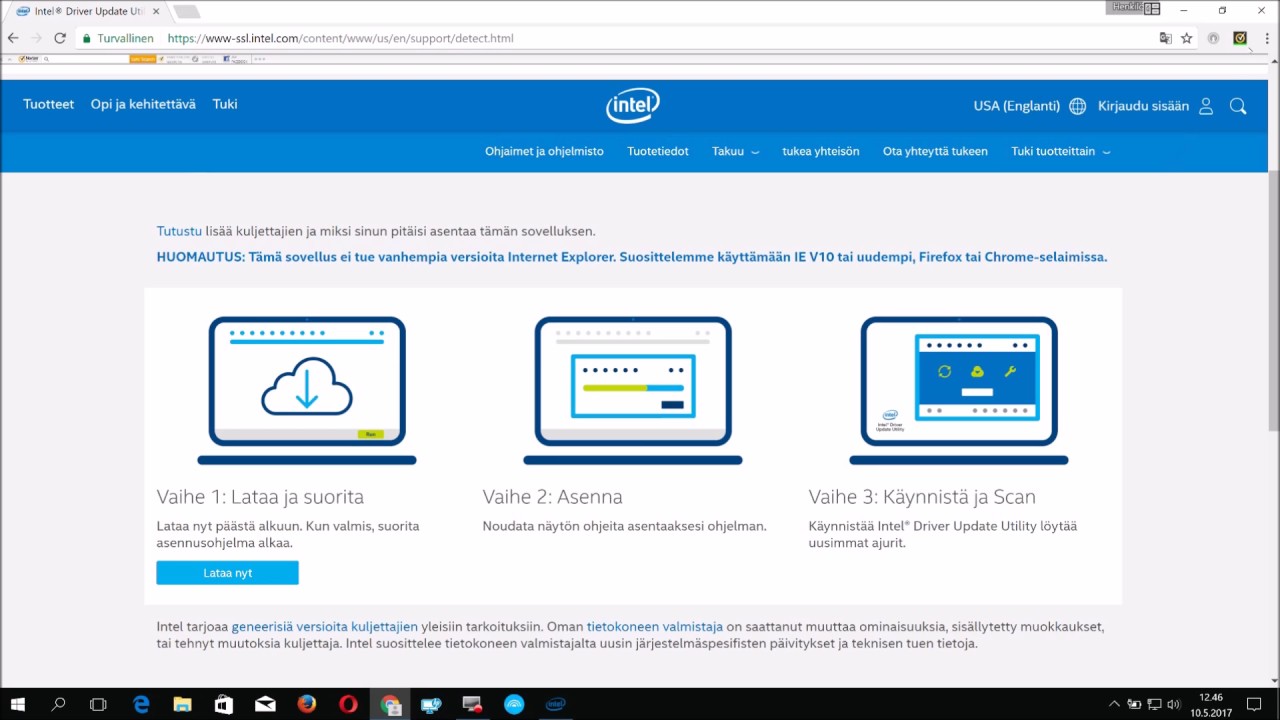Image resolution: width=1280 pixels, height=720 pixels.
Task: Click the HP support assistant taskbar icon
Action: [431, 704]
